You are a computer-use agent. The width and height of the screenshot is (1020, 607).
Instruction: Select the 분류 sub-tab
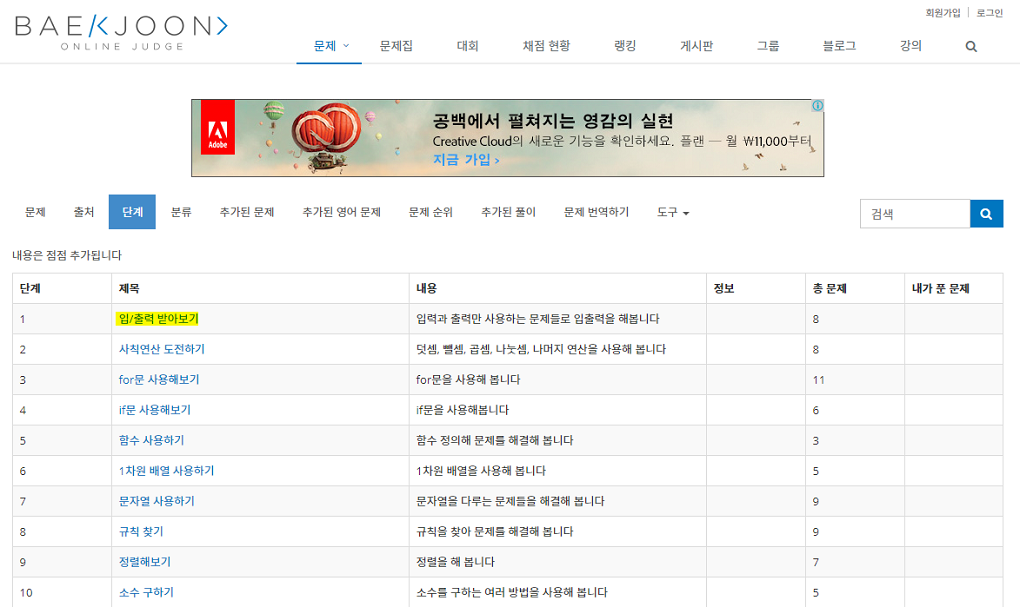181,212
